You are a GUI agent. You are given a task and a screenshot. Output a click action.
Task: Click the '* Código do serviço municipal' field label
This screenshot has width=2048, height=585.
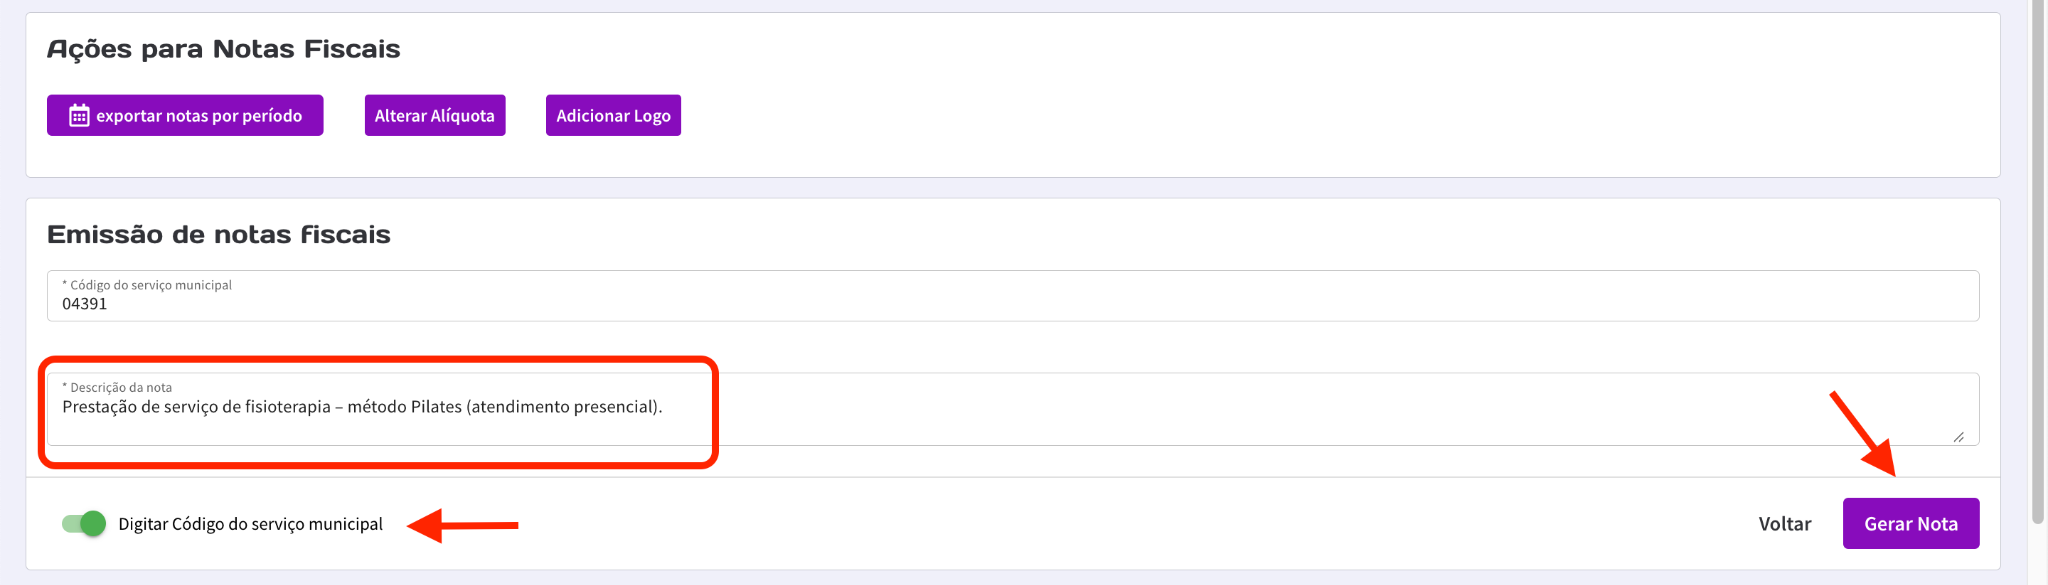coord(150,285)
